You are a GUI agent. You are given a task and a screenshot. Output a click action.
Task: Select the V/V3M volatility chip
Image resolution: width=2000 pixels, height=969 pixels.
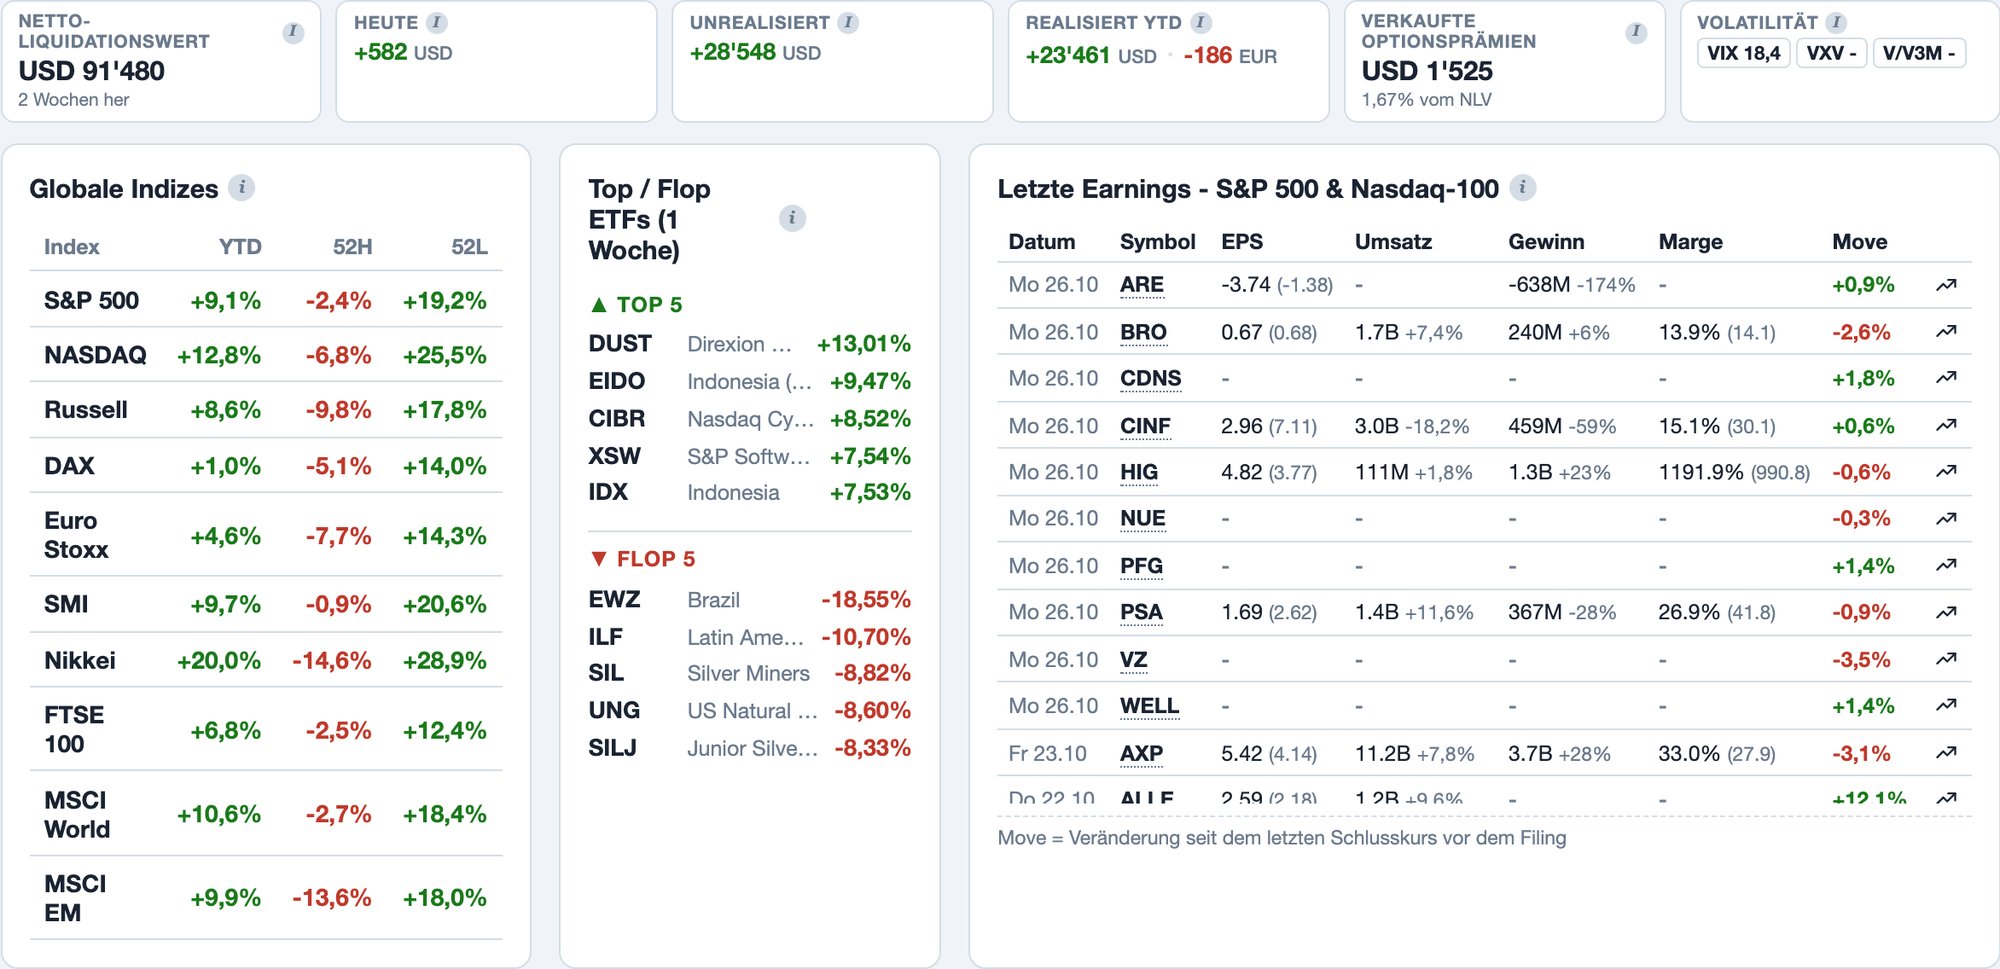pyautogui.click(x=1919, y=53)
